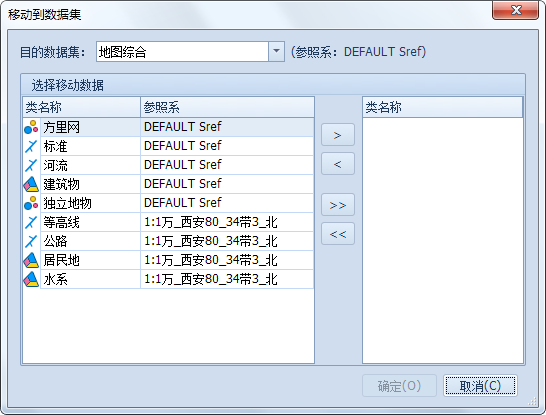Click the line icon next to 河流

(31, 165)
